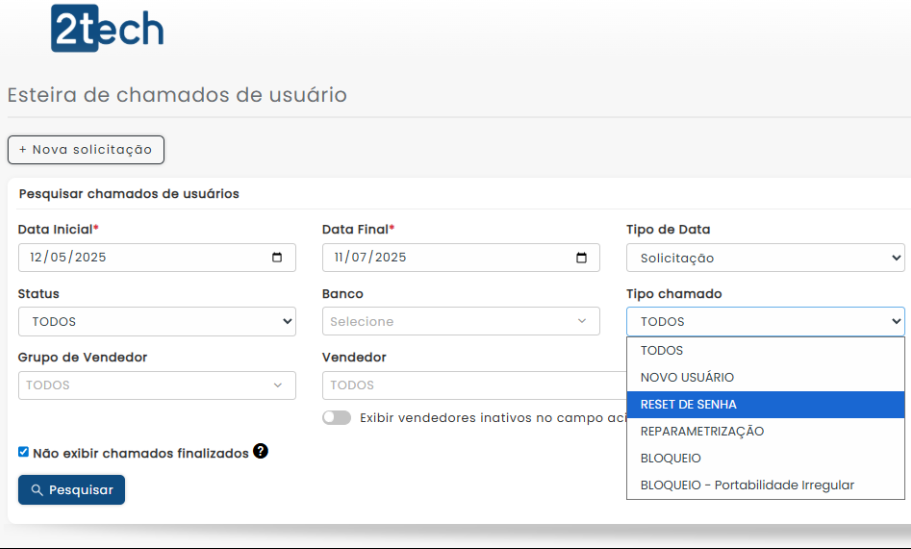911x549 pixels.
Task: Expand the Tipo de Data dropdown
Action: pyautogui.click(x=765, y=258)
